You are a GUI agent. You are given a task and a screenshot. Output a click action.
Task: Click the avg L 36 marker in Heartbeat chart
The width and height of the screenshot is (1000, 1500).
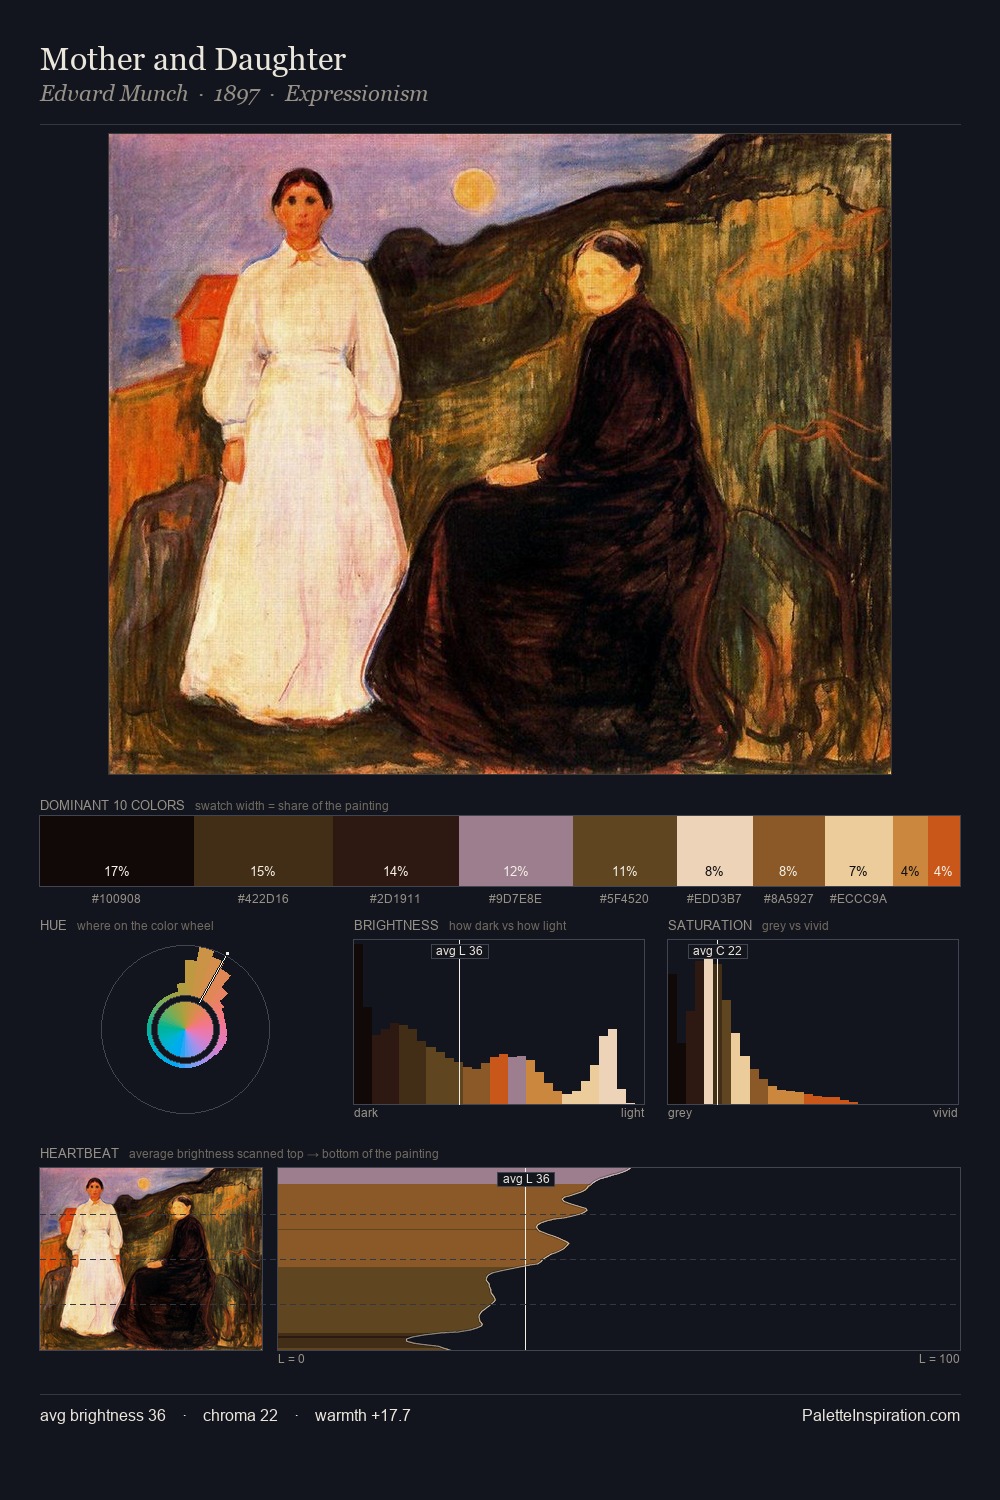pos(526,1179)
